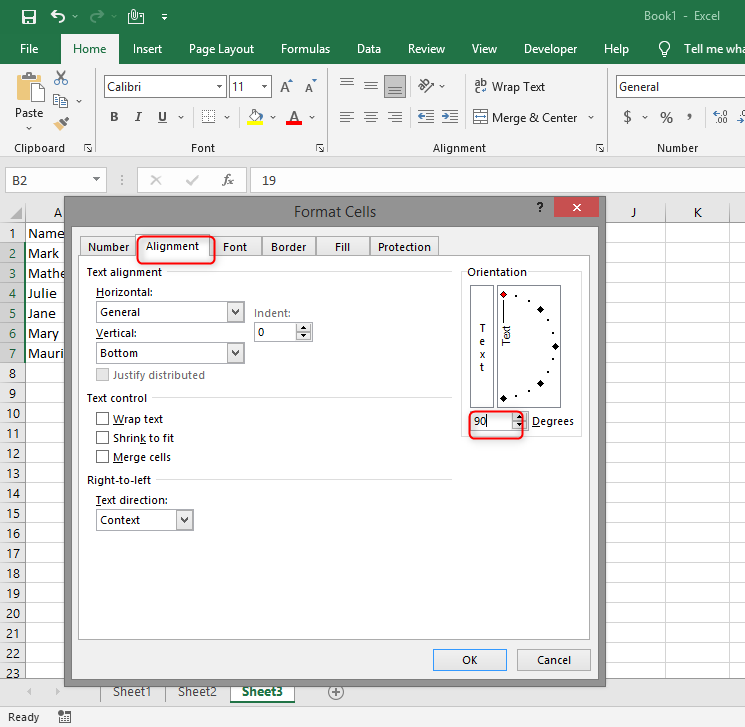
Task: Check Shrink to fit checkbox
Action: (x=102, y=438)
